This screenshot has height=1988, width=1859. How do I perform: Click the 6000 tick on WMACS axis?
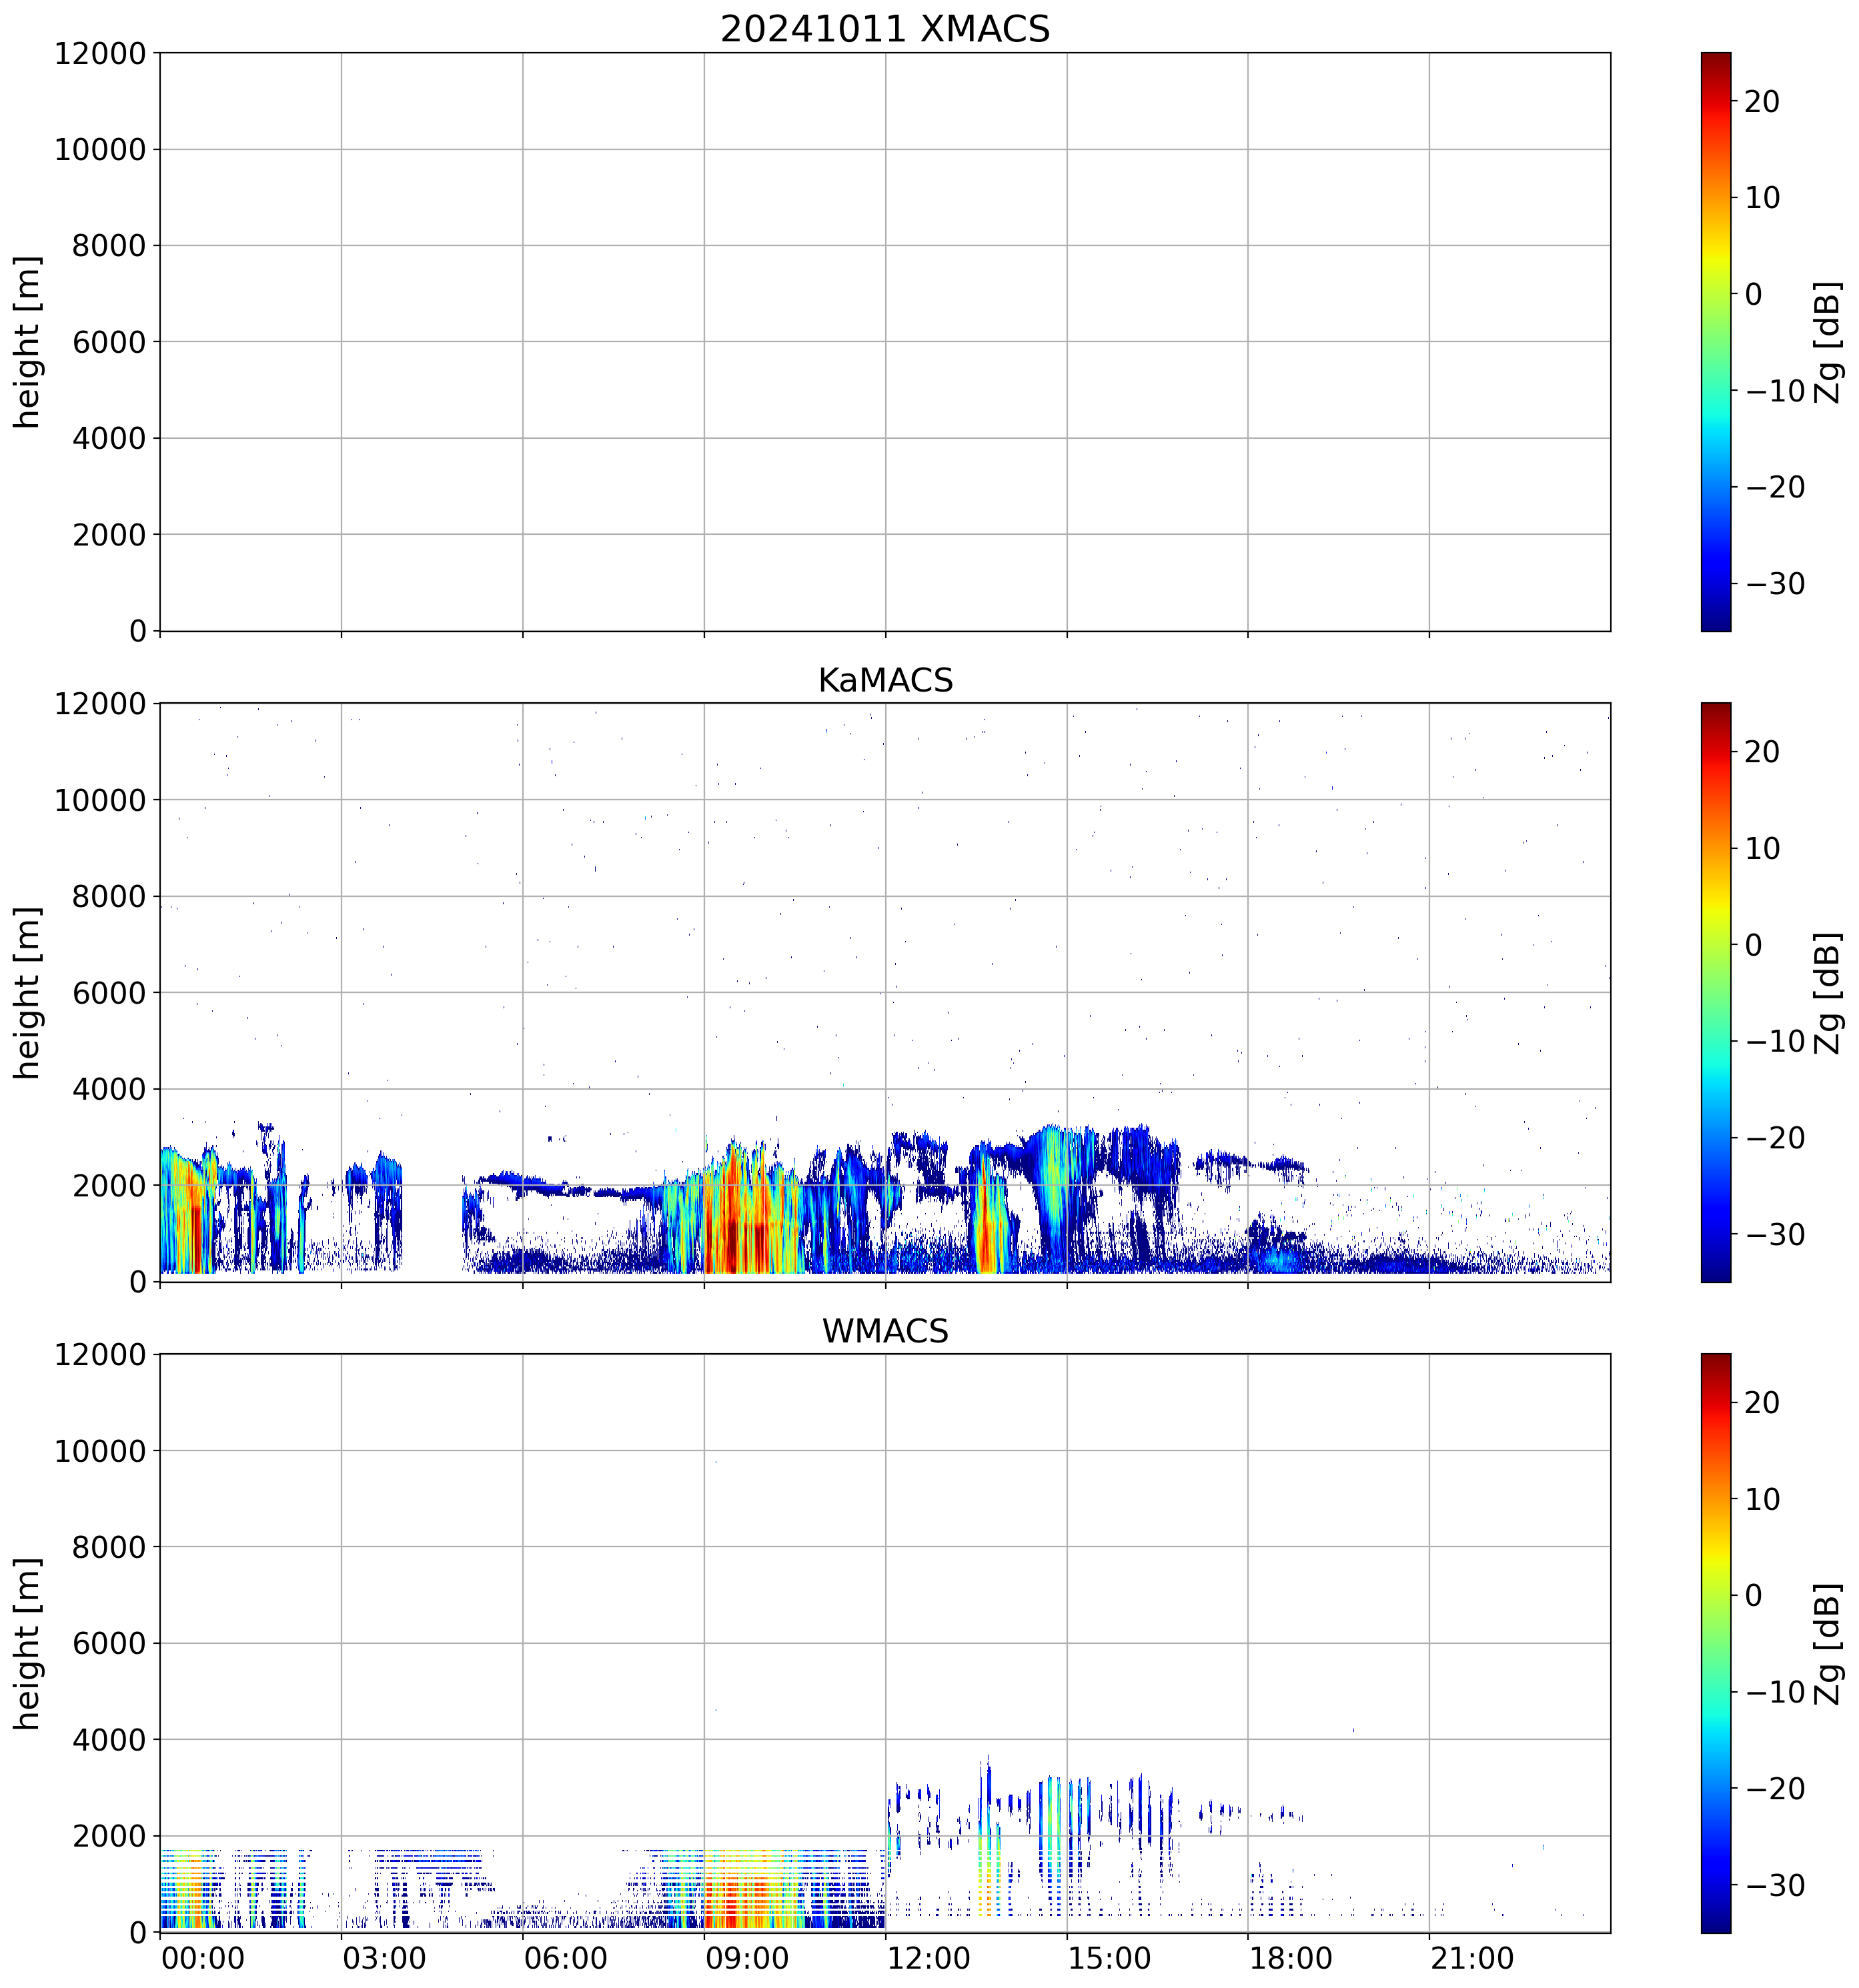pos(110,1643)
